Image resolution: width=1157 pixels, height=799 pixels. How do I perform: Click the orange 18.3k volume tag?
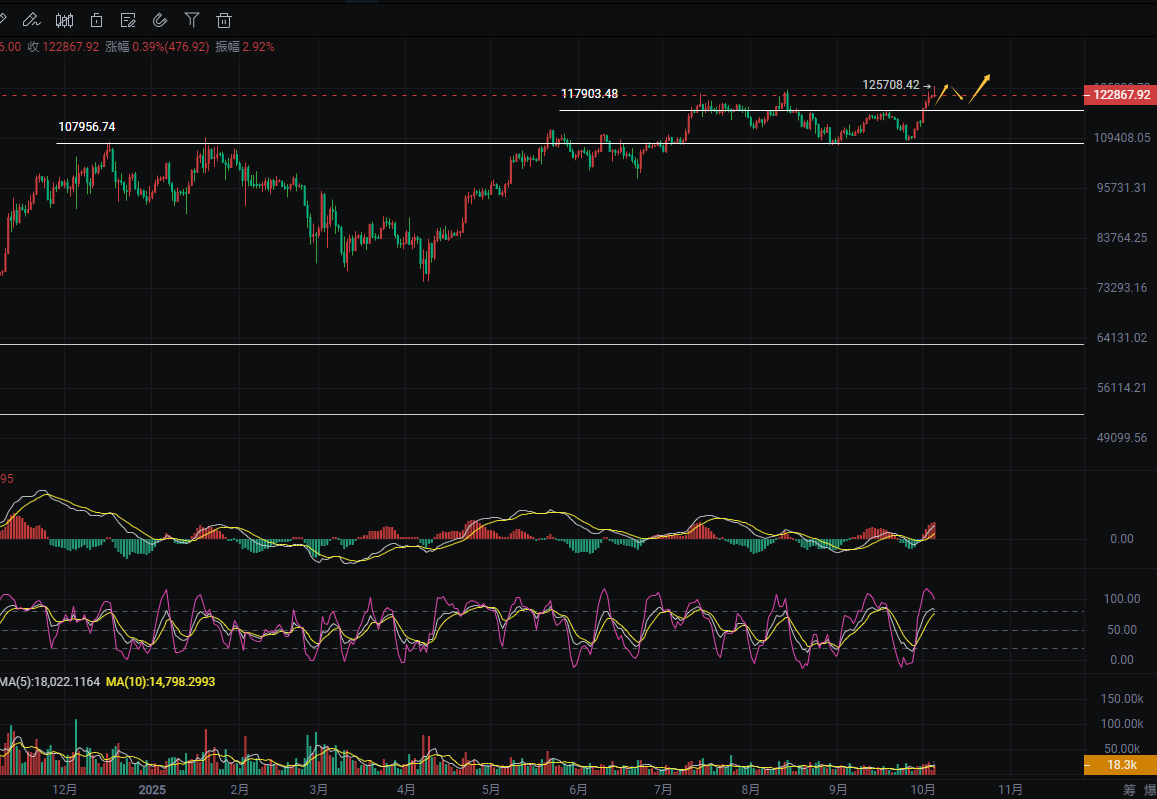(1121, 765)
